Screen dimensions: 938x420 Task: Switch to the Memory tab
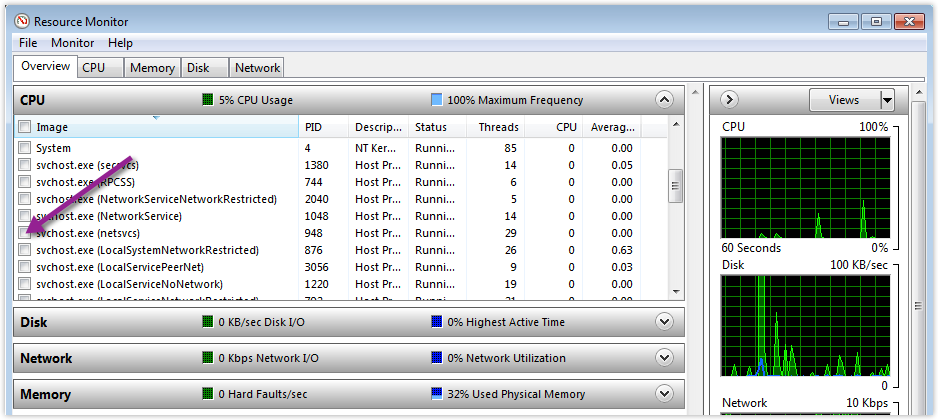[x=152, y=68]
